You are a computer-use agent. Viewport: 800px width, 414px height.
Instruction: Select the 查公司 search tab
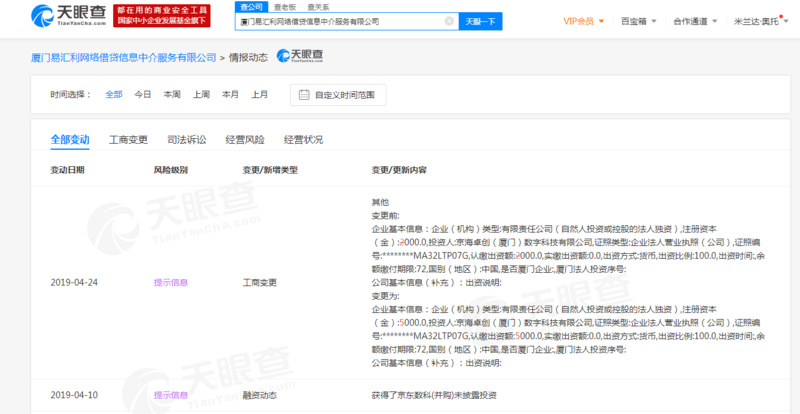[x=251, y=7]
